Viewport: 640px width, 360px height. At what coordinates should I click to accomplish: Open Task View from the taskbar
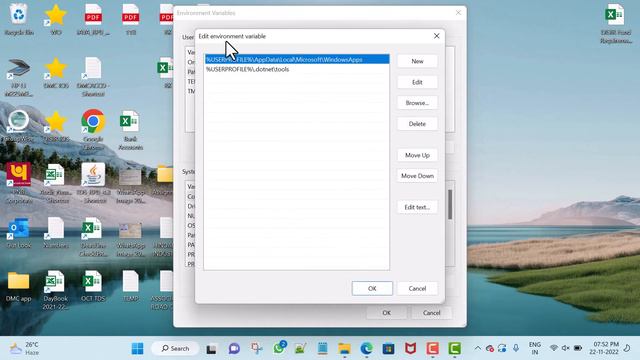[x=211, y=349]
